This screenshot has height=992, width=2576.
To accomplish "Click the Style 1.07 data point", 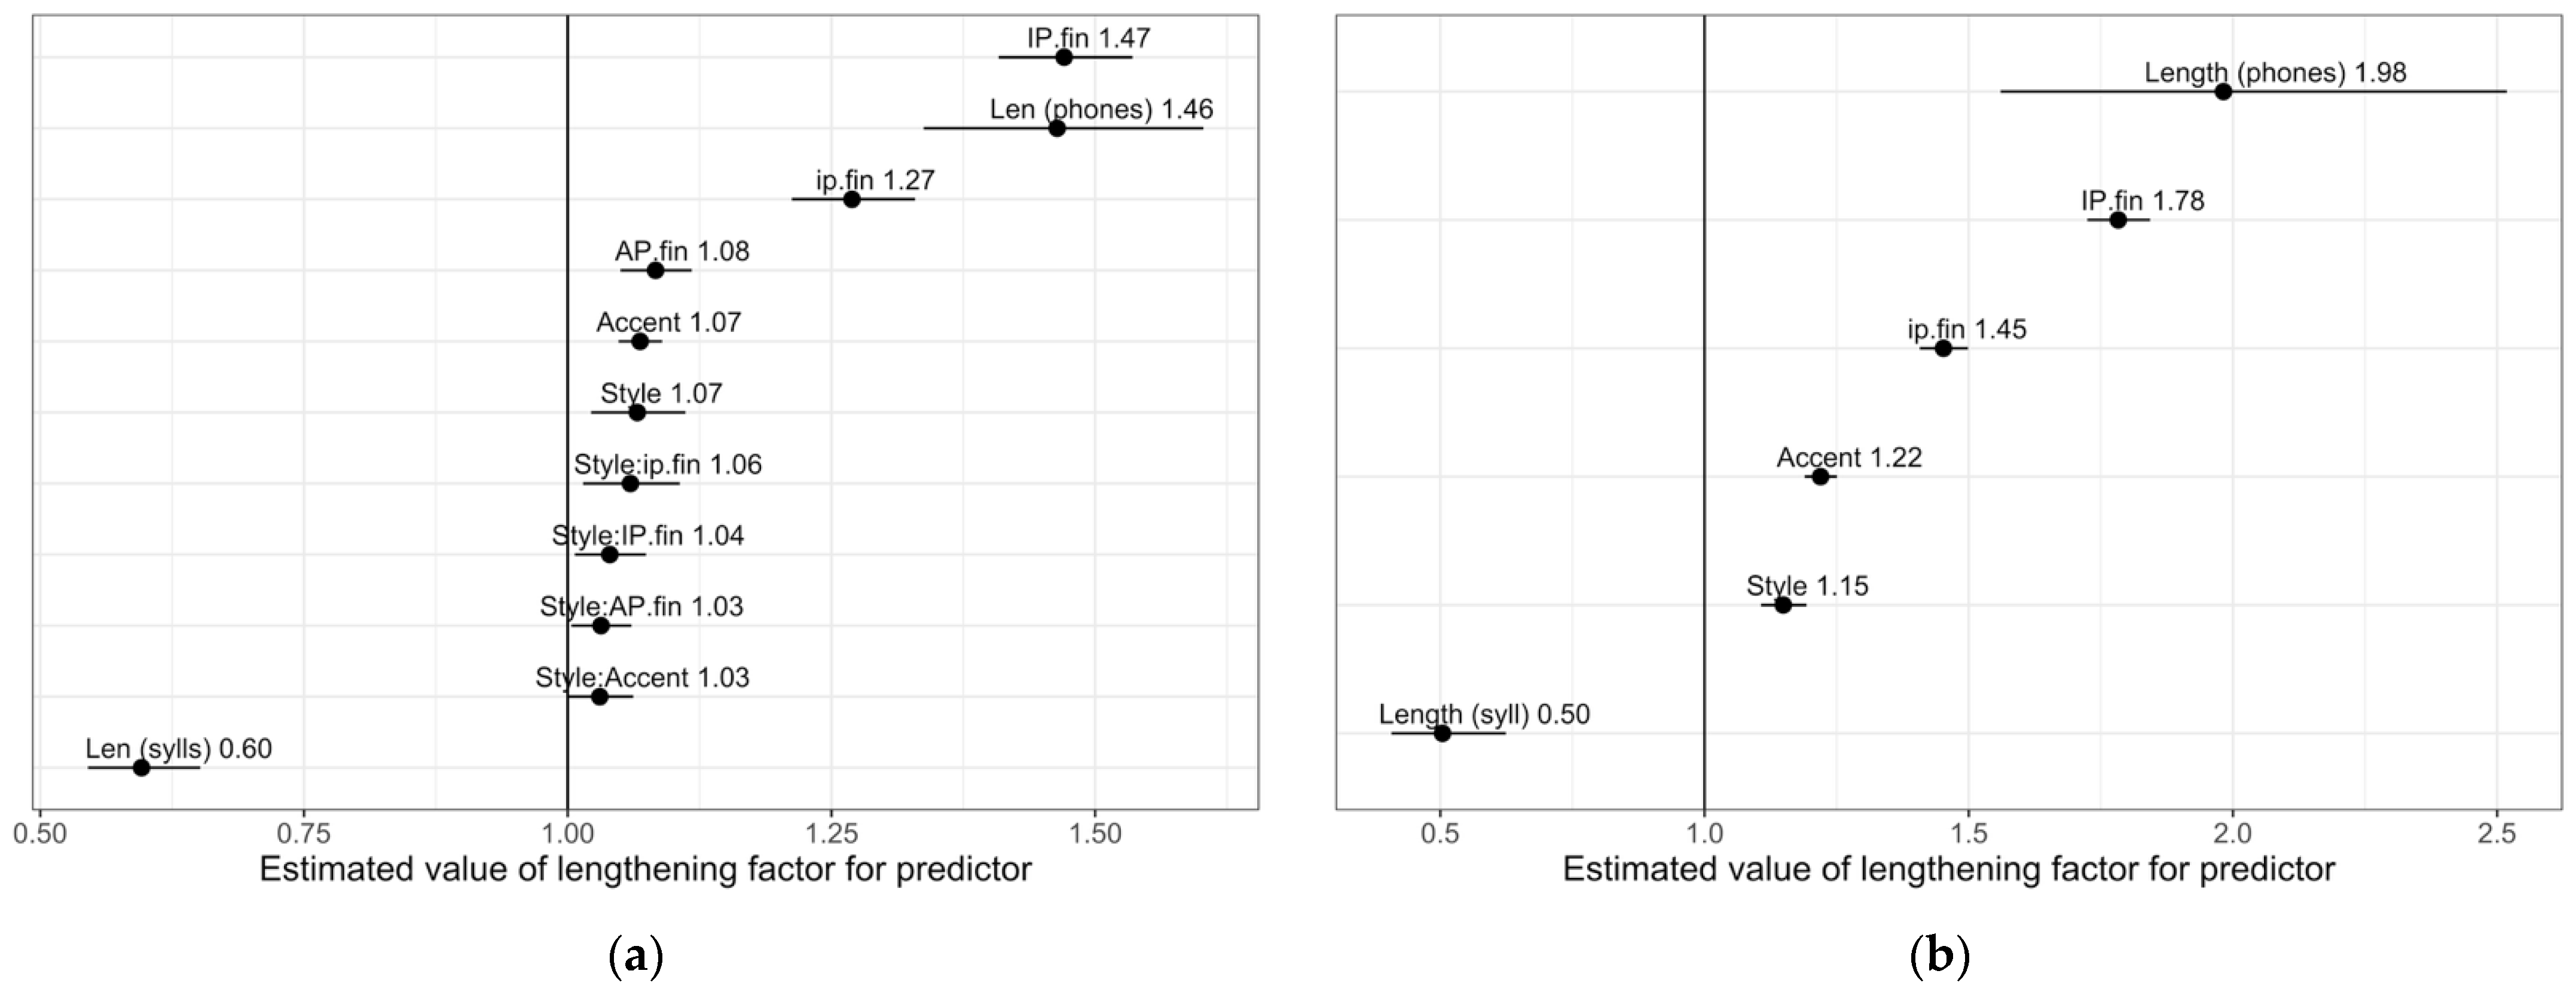I will click(637, 412).
